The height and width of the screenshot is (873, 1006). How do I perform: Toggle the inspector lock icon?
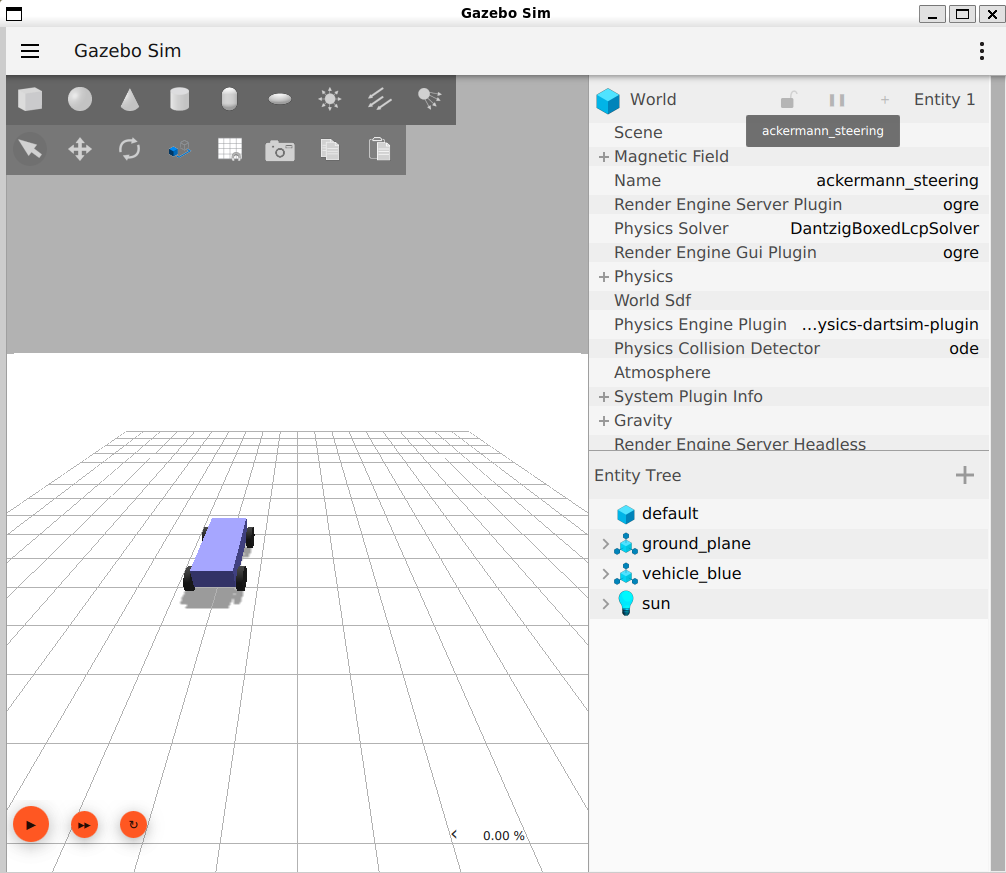[788, 100]
